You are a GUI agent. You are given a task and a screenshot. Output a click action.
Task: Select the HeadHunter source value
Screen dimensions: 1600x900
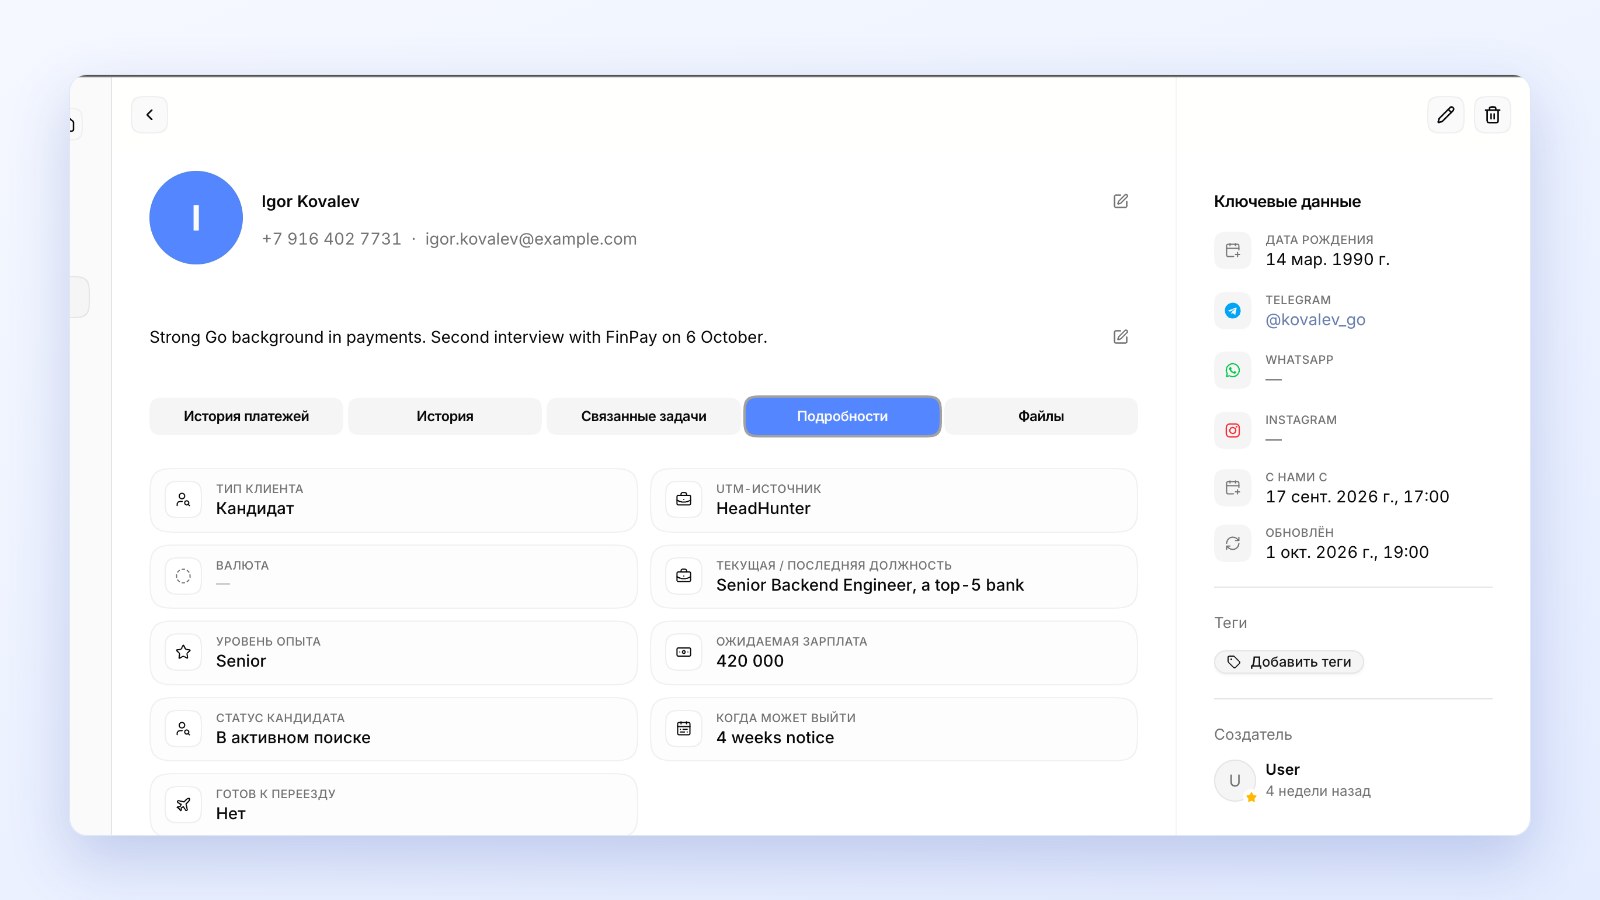pos(763,508)
